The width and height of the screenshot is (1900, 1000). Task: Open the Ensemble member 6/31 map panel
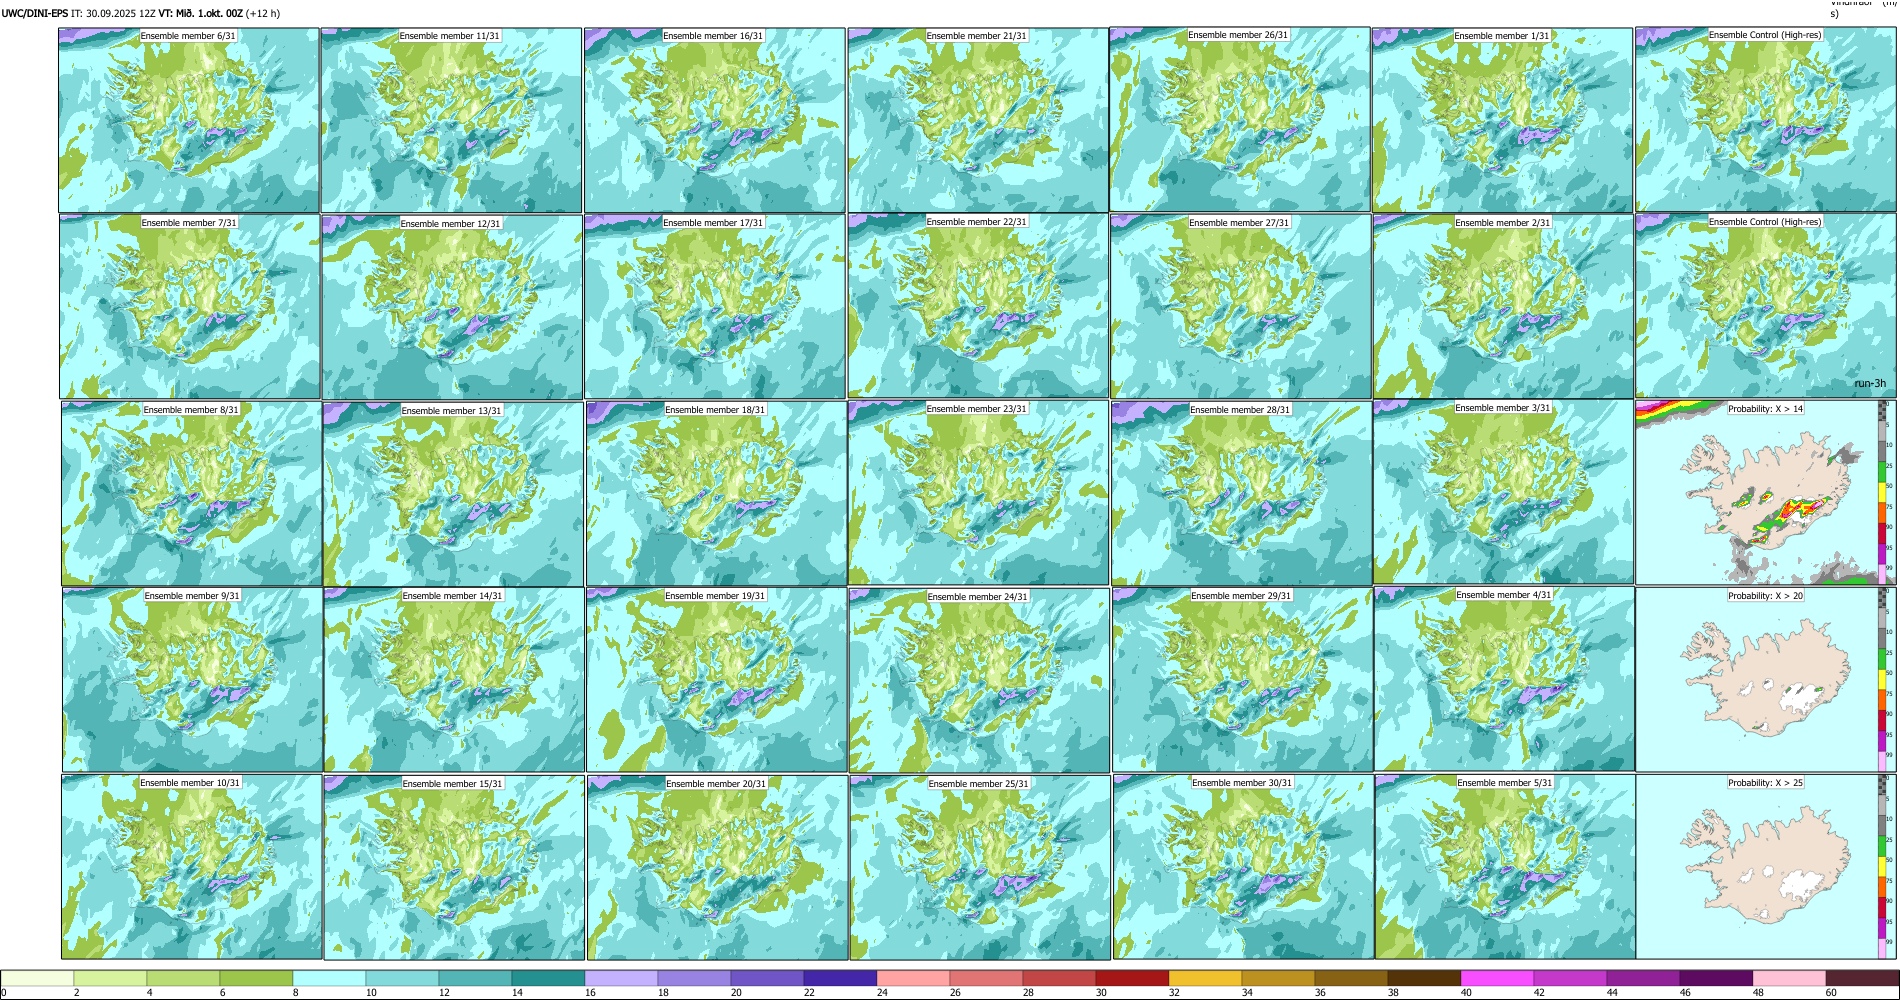(189, 120)
